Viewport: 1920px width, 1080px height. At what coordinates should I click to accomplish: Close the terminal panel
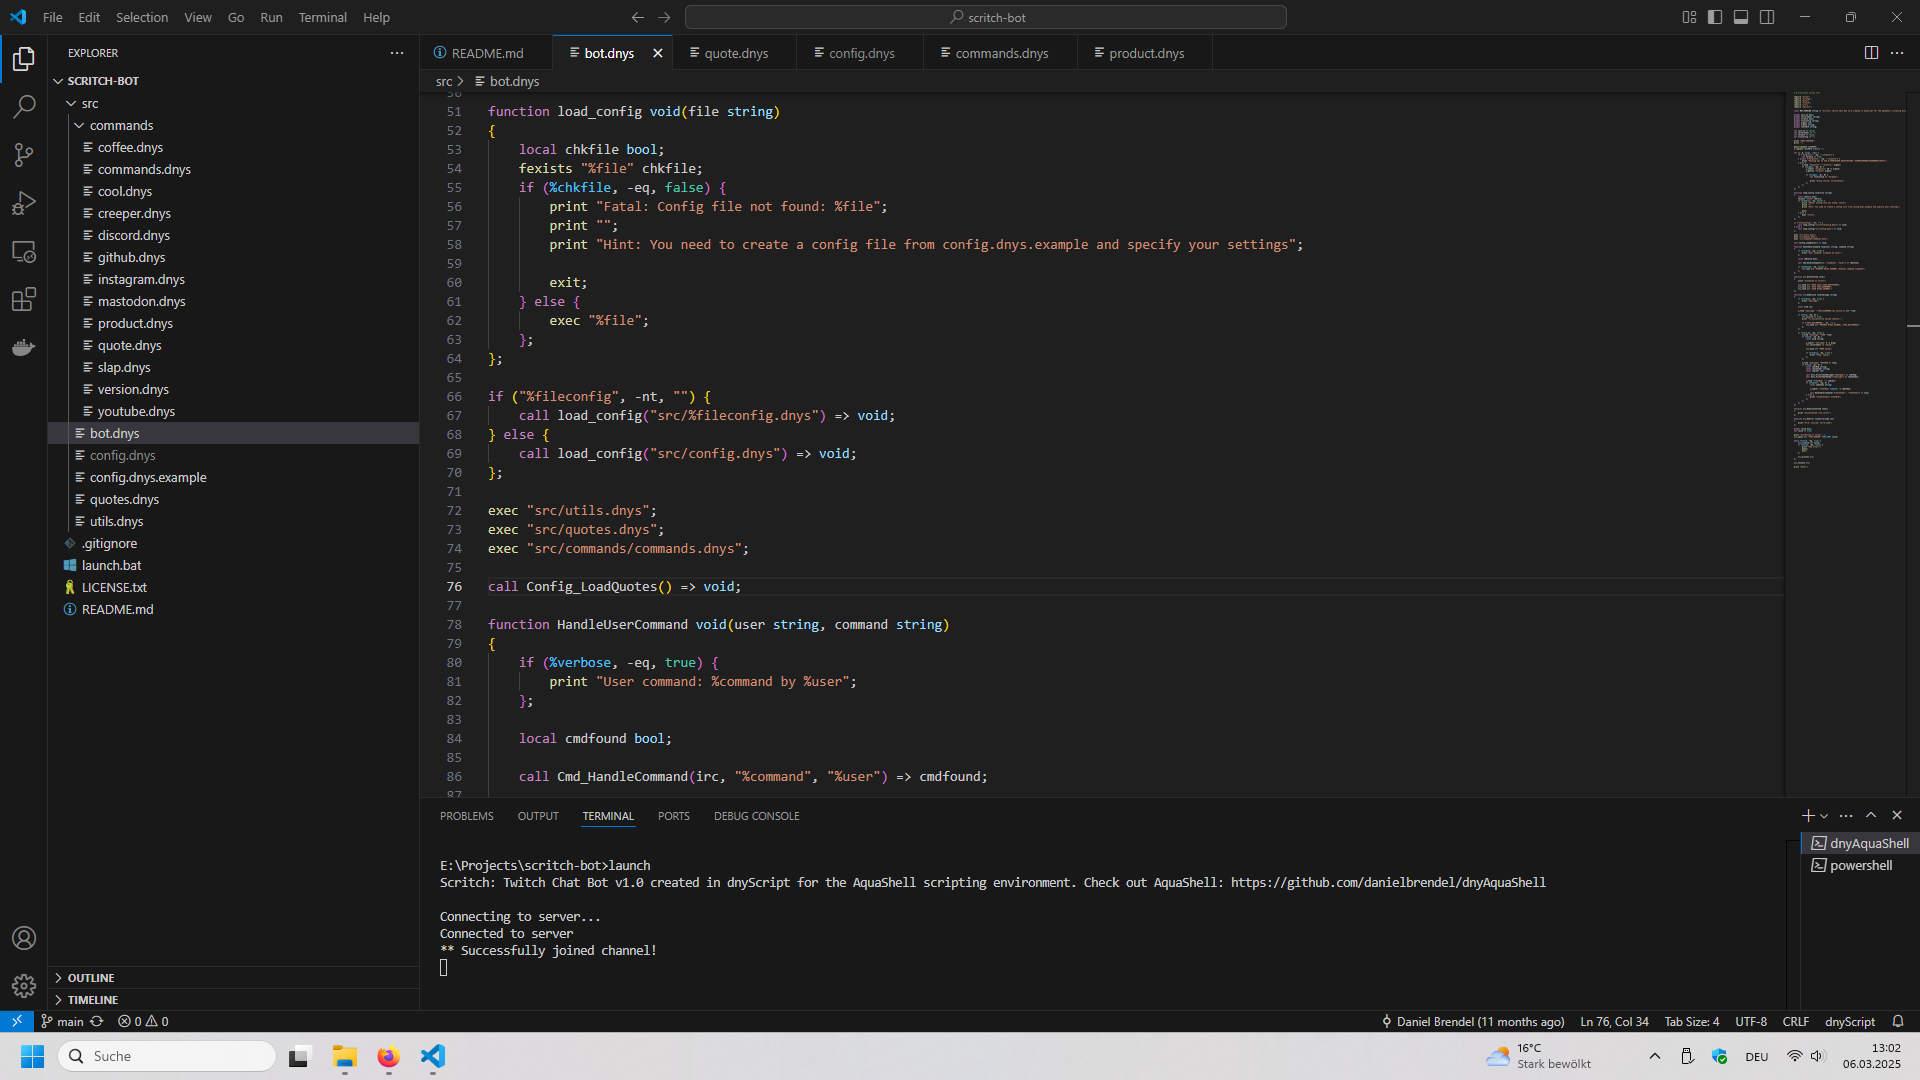[x=1897, y=816]
